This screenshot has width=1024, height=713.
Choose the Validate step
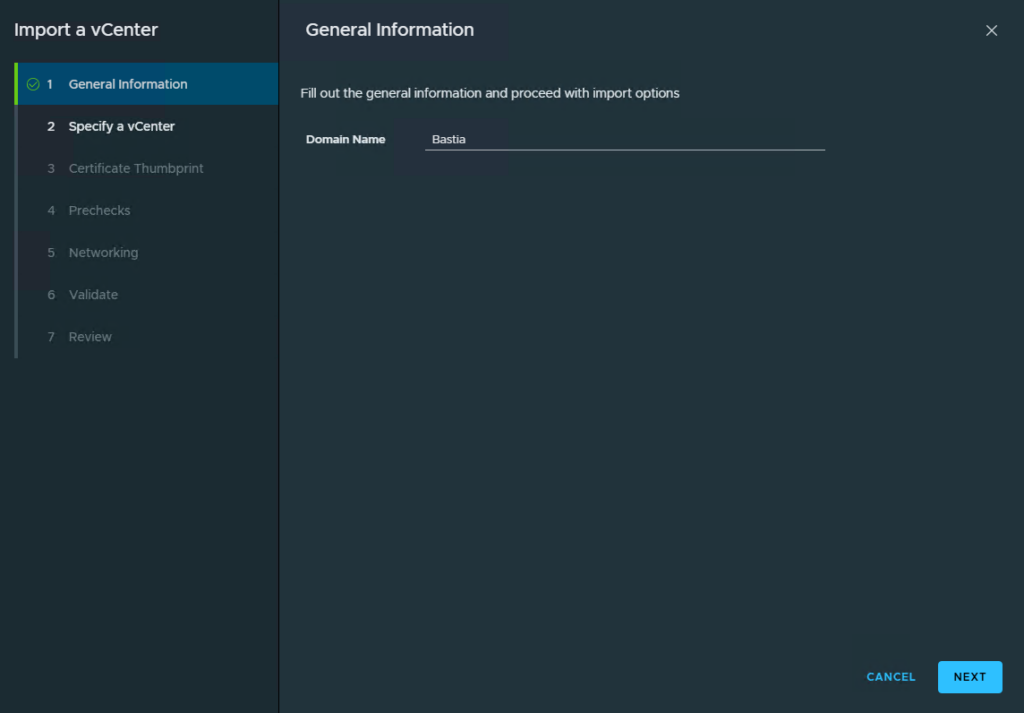pos(93,295)
